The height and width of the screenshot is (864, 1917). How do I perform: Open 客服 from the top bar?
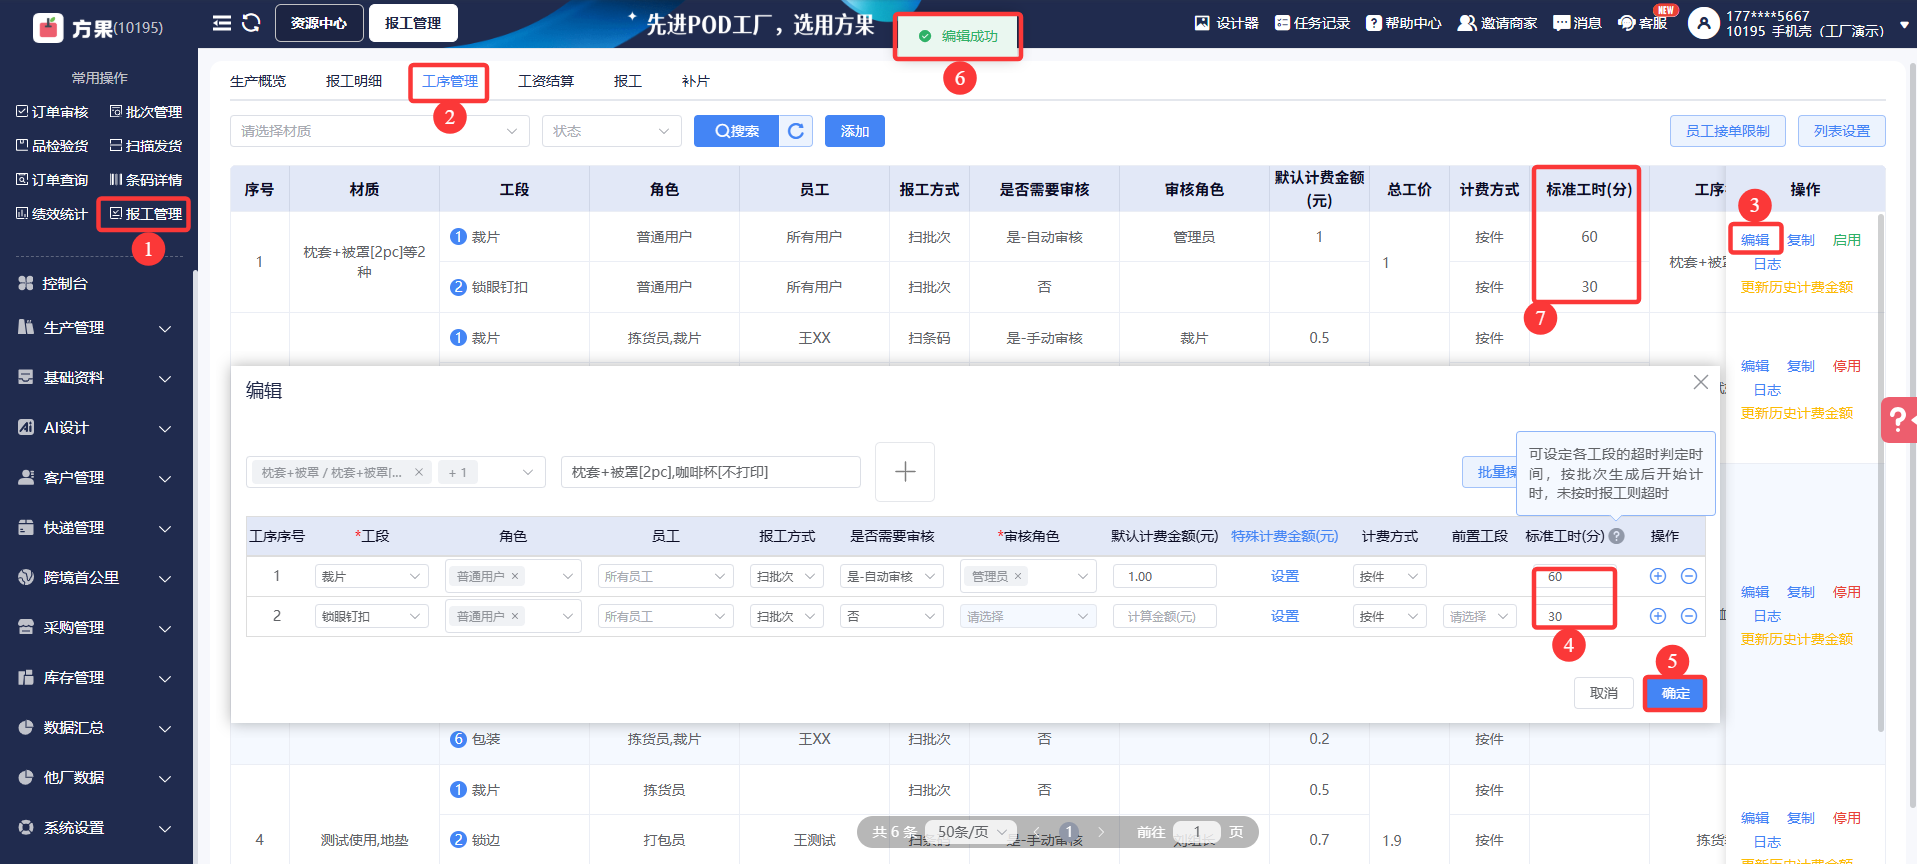1642,23
